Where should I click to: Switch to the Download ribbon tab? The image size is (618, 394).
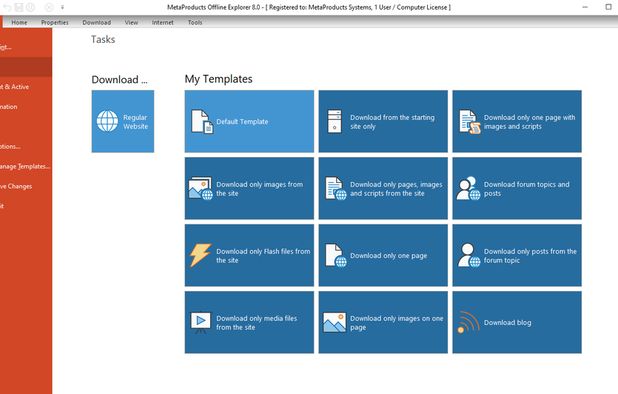pyautogui.click(x=97, y=22)
